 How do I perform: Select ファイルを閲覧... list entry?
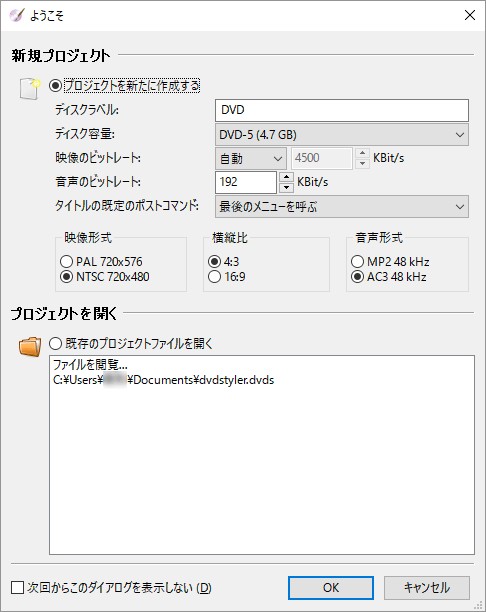[x=90, y=365]
